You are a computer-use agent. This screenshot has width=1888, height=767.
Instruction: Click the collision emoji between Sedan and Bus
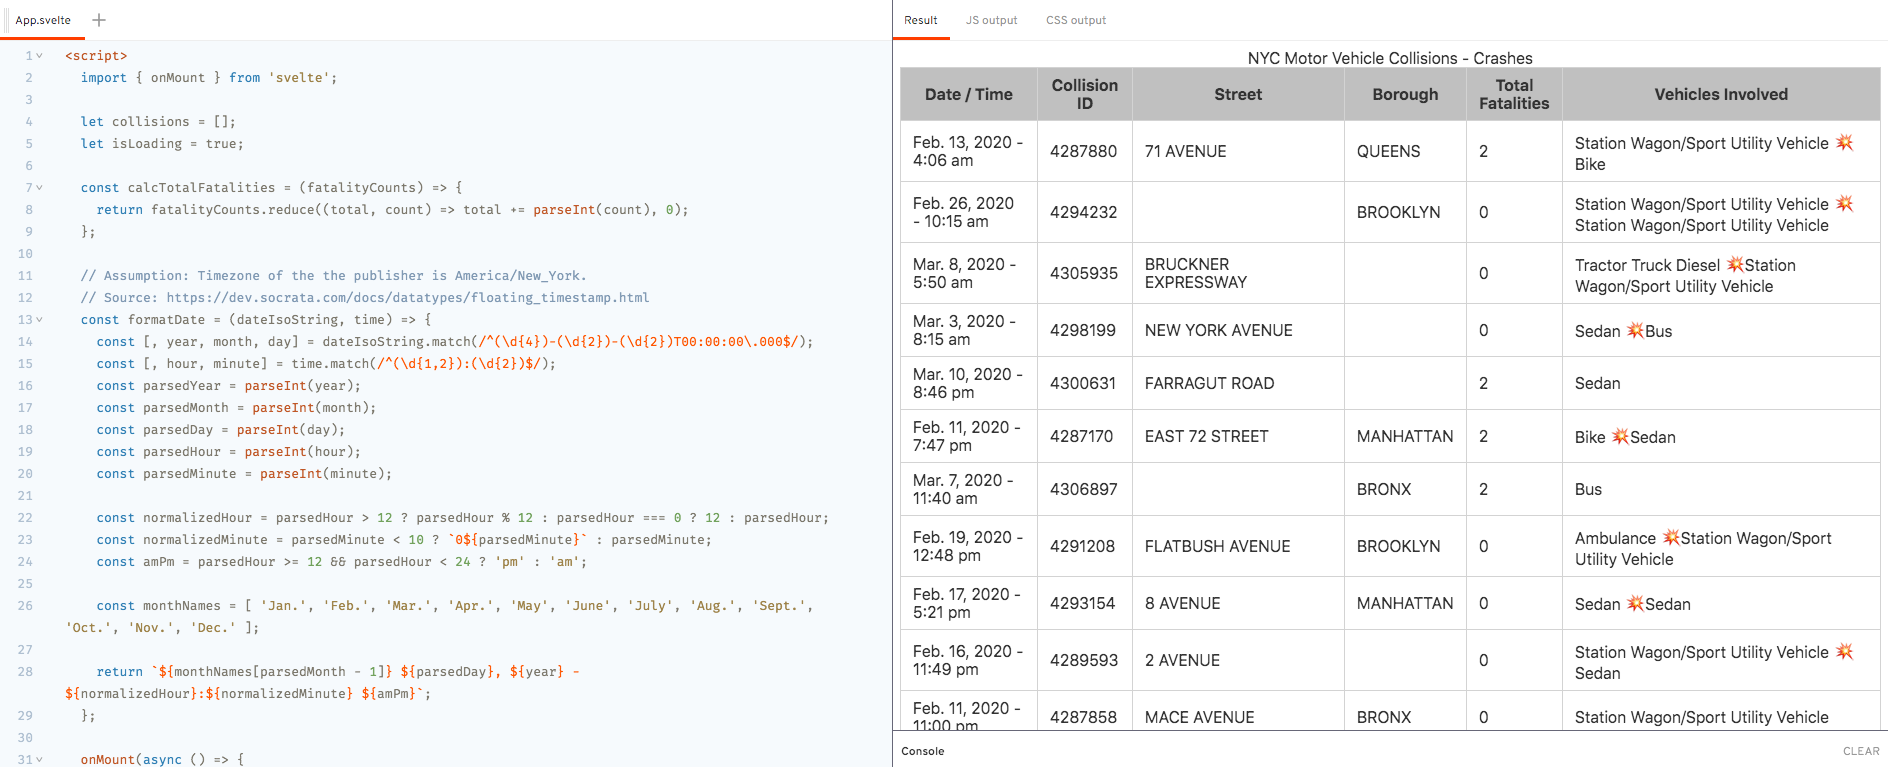(x=1635, y=331)
